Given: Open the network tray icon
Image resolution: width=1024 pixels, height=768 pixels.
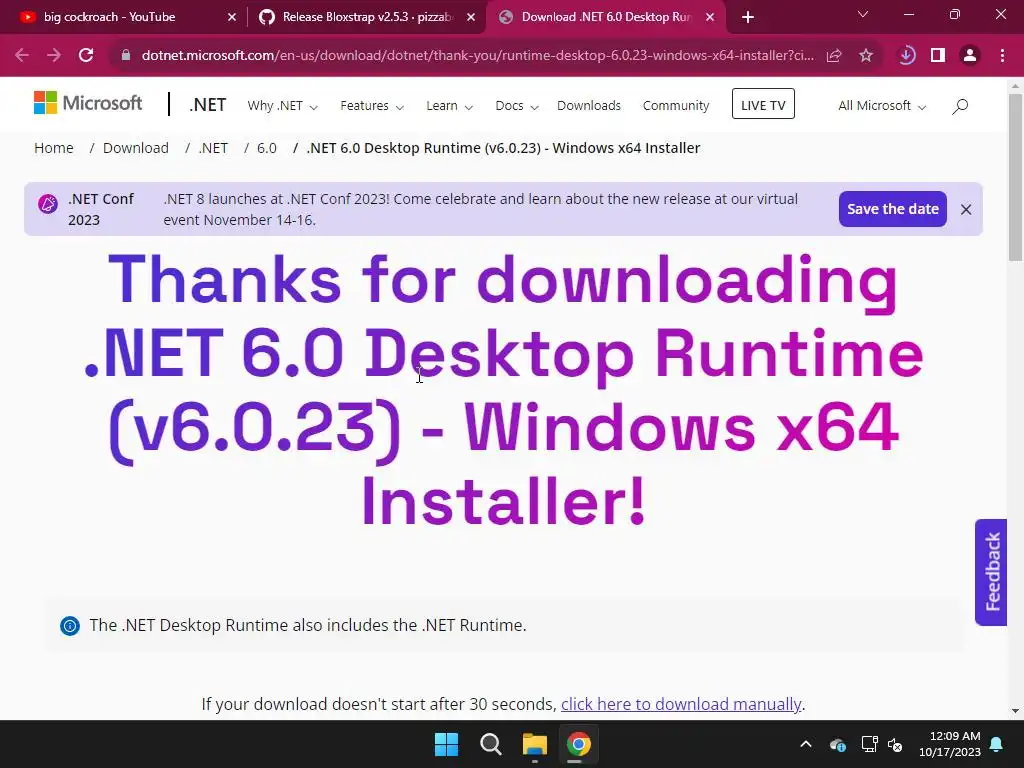Looking at the screenshot, I should coord(869,744).
